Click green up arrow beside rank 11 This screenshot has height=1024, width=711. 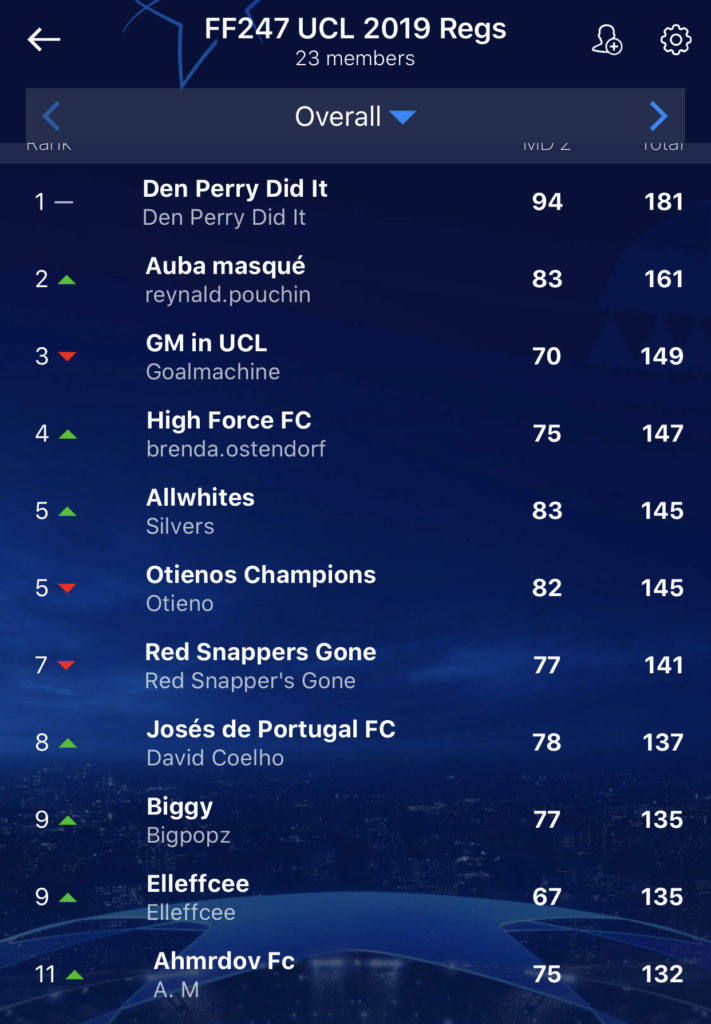coord(74,974)
